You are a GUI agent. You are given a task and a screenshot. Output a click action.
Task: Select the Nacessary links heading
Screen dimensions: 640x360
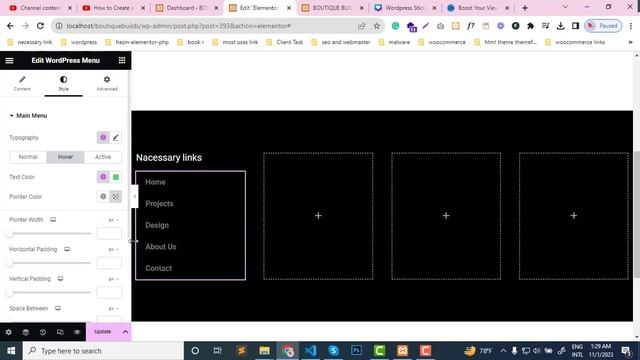pyautogui.click(x=169, y=158)
